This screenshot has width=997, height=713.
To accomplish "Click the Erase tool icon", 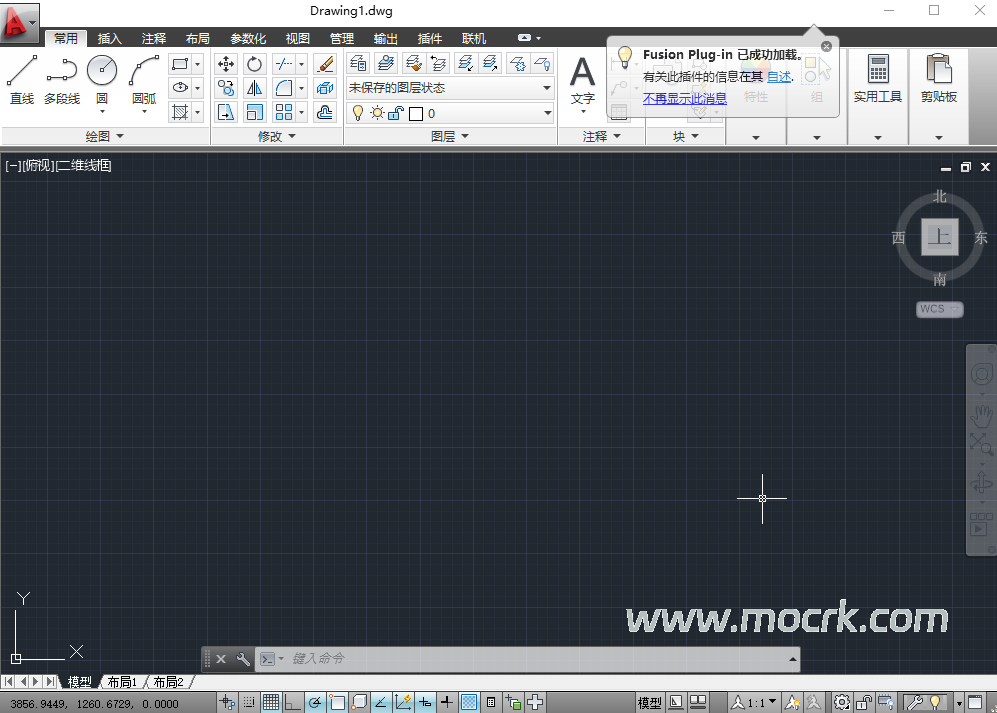I will pyautogui.click(x=325, y=64).
